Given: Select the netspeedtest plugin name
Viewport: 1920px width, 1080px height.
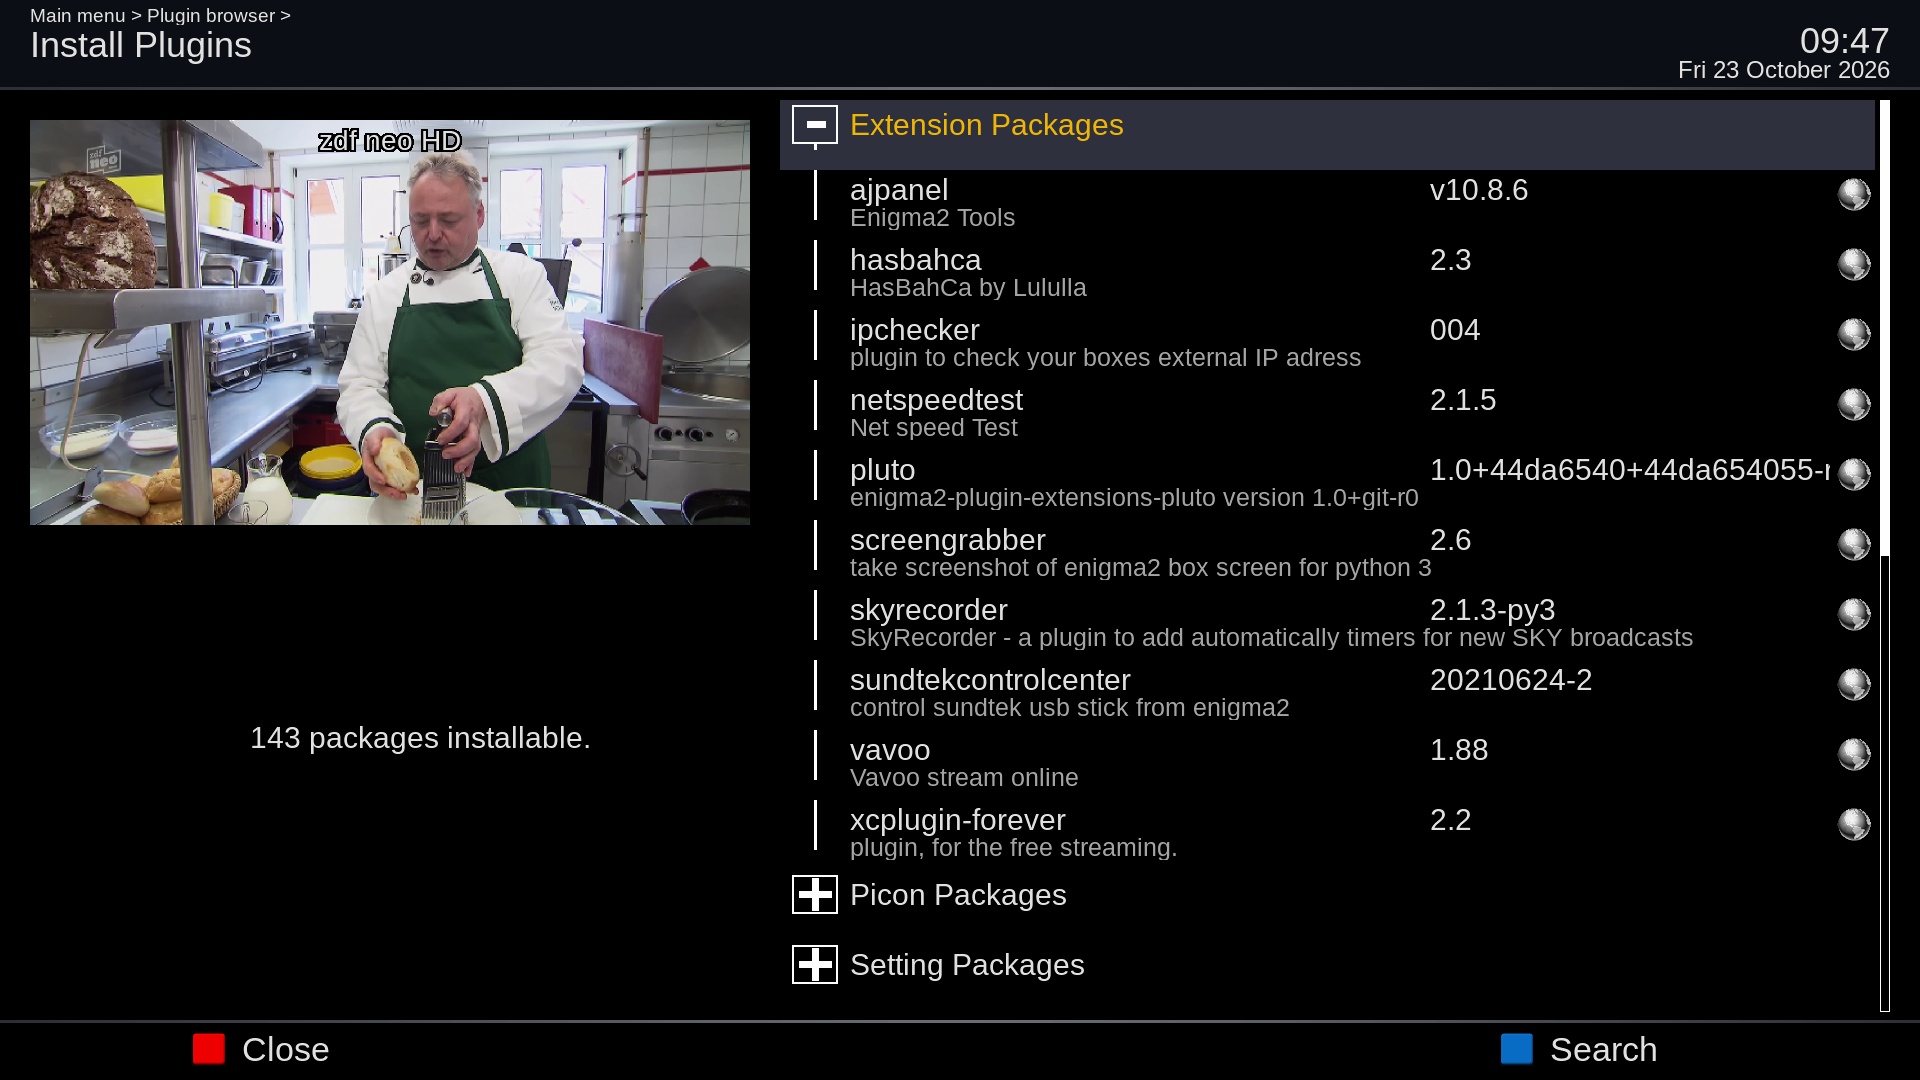Looking at the screenshot, I should point(936,400).
